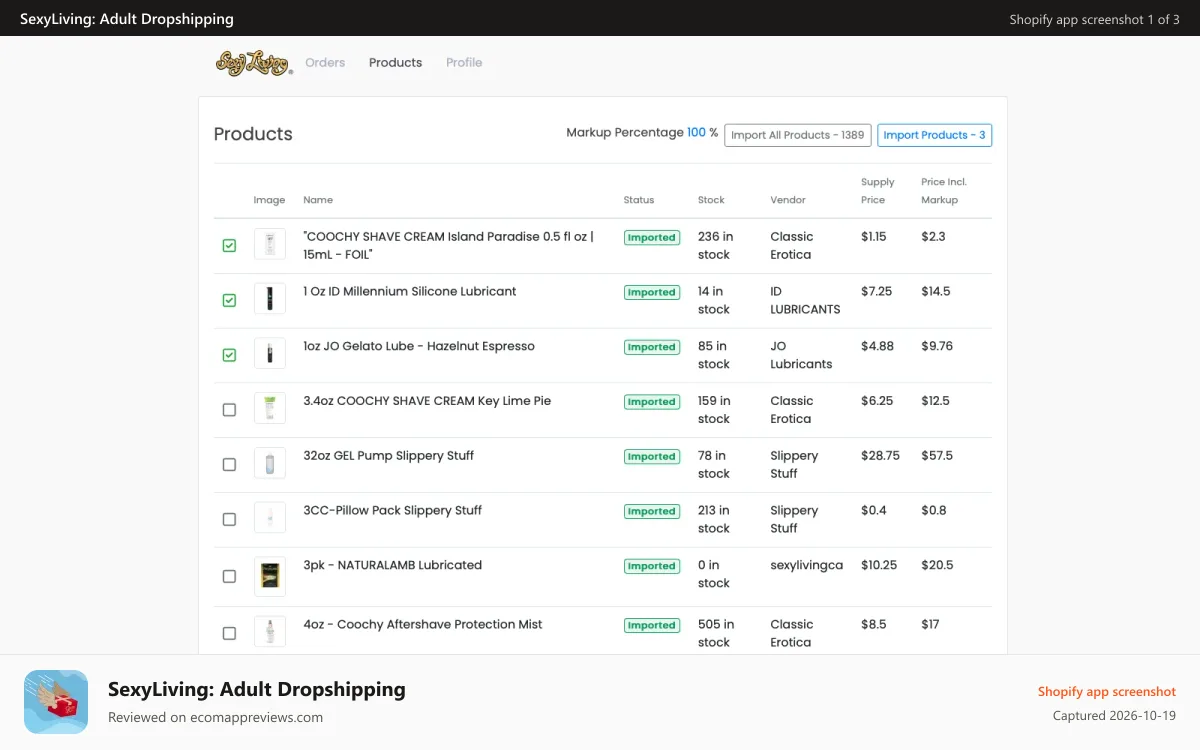This screenshot has width=1200, height=750.
Task: Click Import Products - 3 button
Action: pyautogui.click(x=934, y=135)
